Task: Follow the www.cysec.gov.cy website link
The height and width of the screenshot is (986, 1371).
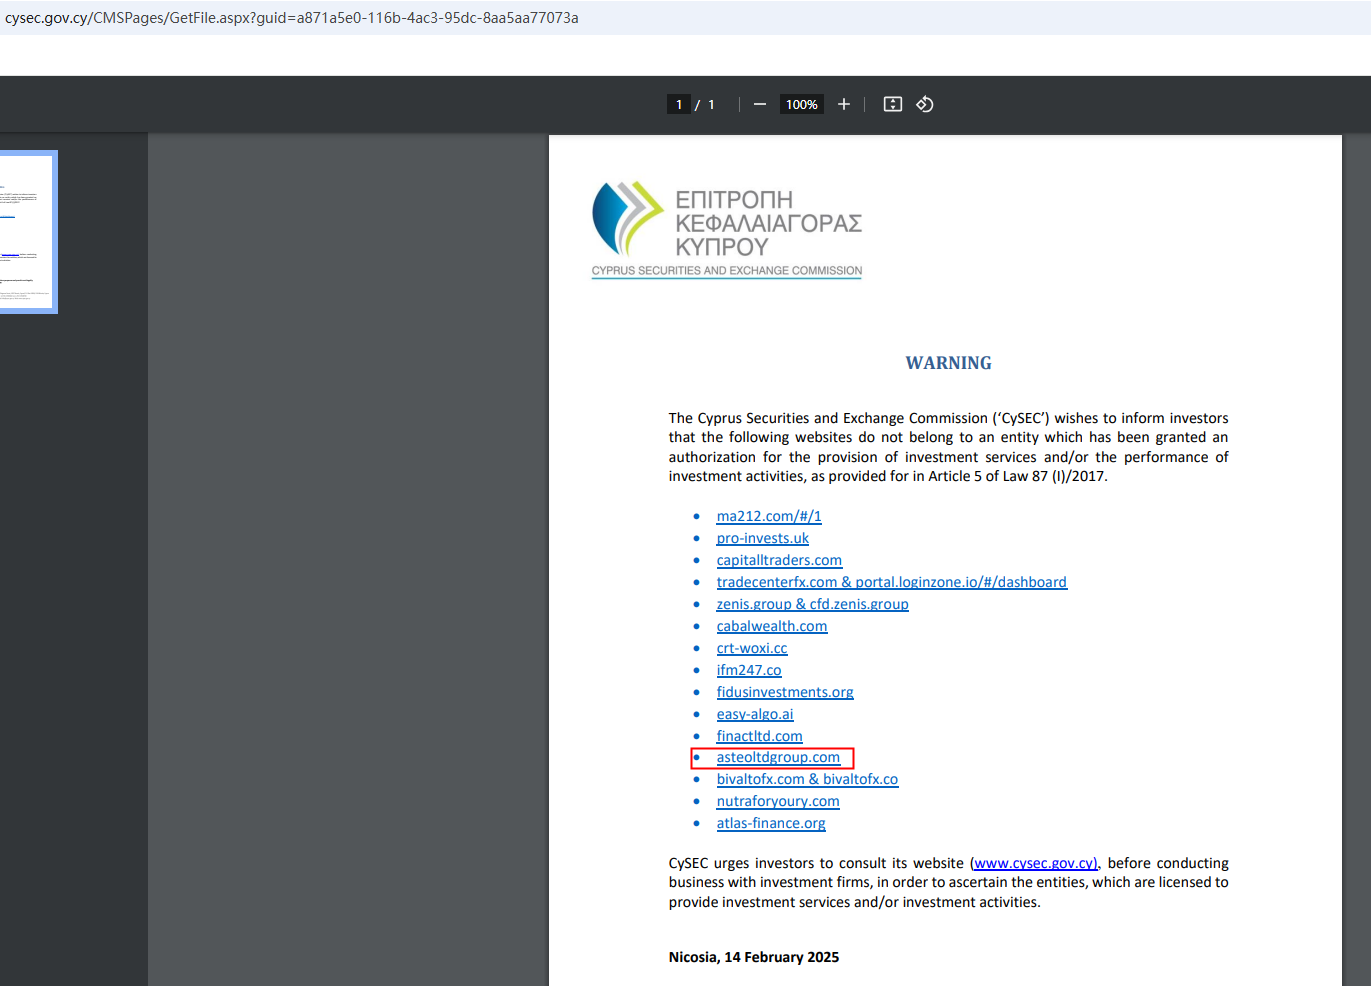Action: [x=1035, y=863]
